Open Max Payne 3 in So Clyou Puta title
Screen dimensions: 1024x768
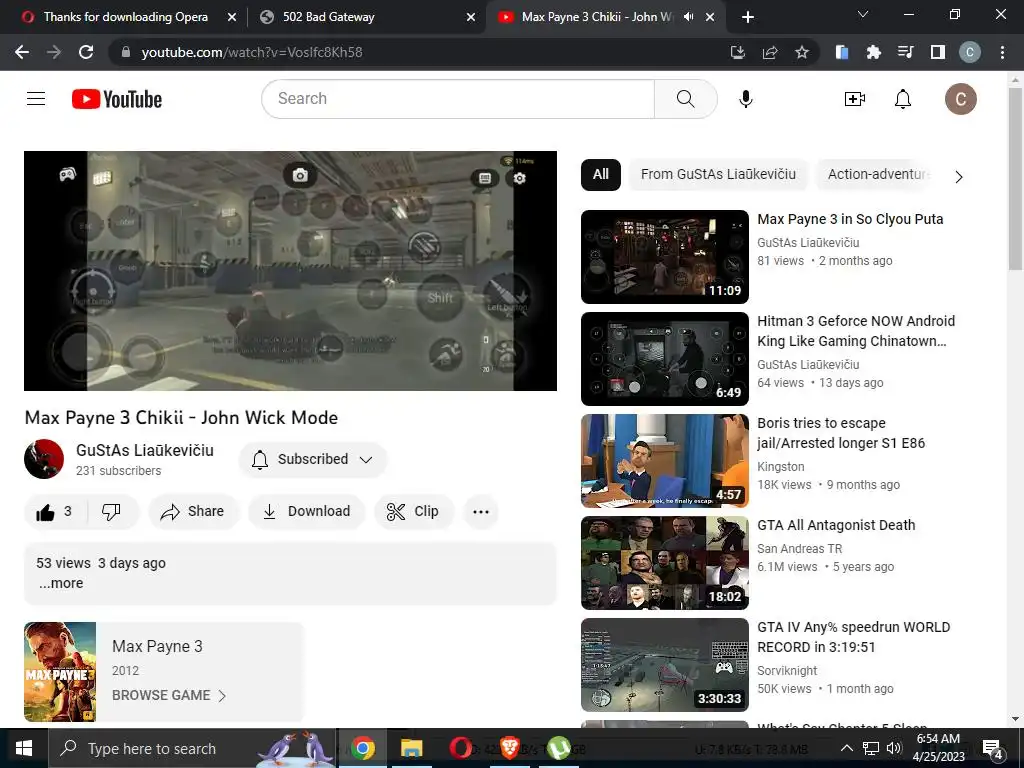pos(850,219)
